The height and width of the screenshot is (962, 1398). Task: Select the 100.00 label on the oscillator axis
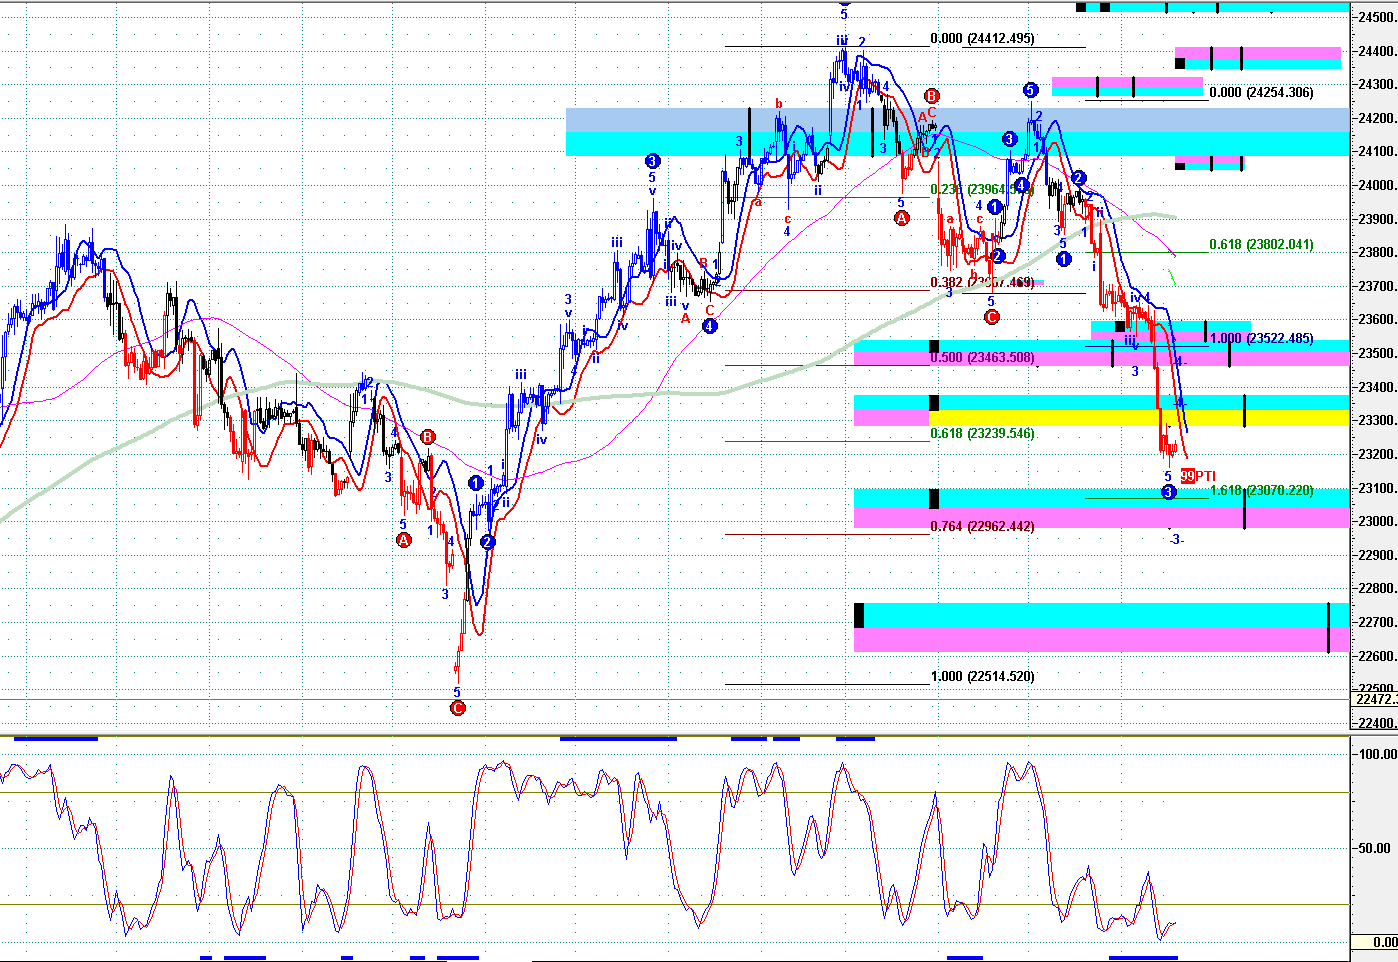tap(1379, 754)
